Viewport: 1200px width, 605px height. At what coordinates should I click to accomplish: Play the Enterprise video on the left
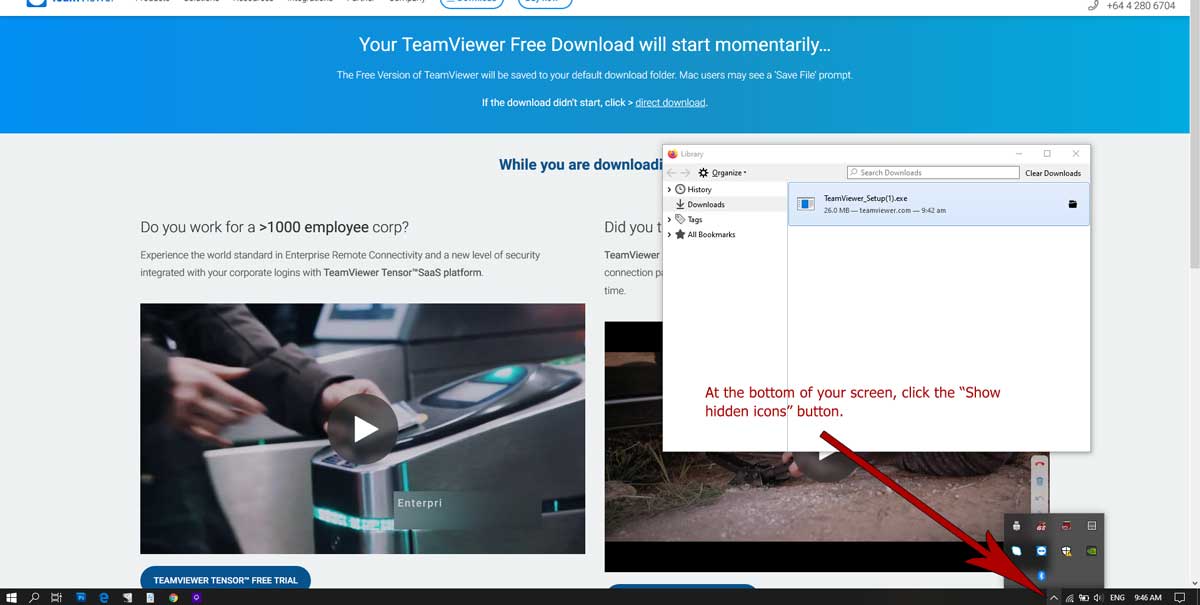(x=362, y=428)
